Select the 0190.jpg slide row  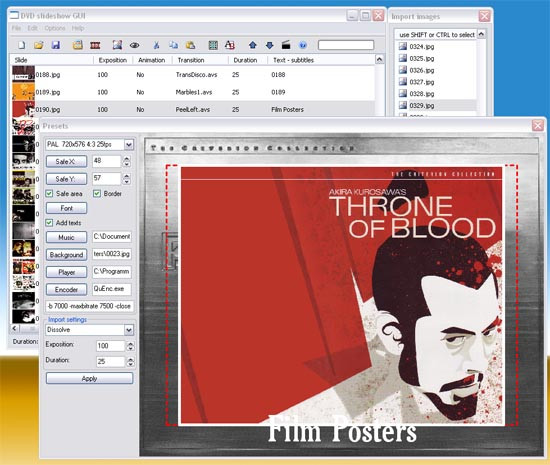point(194,109)
